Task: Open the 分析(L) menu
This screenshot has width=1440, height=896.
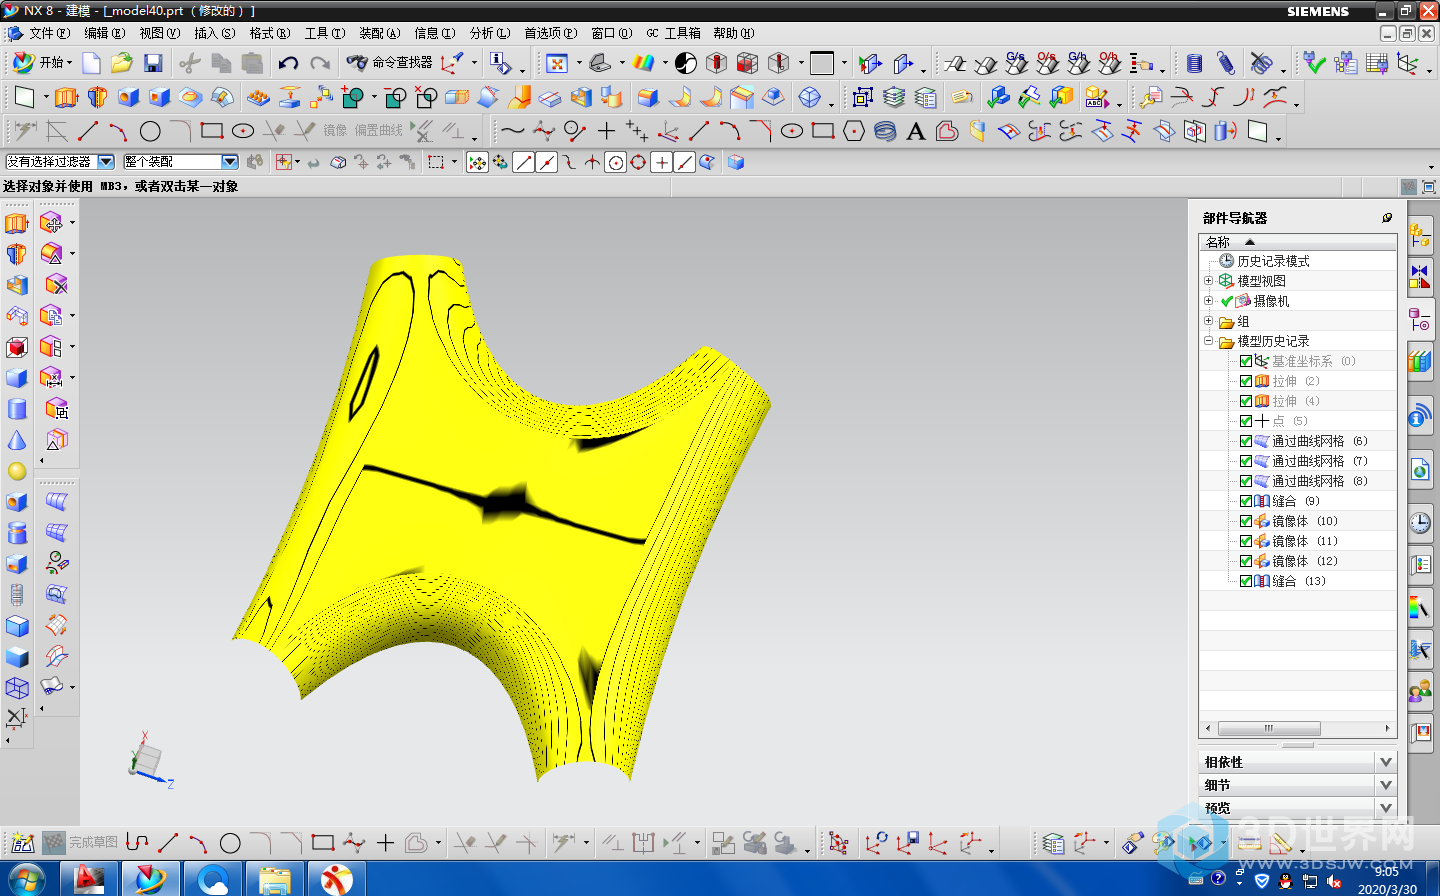Action: point(489,33)
